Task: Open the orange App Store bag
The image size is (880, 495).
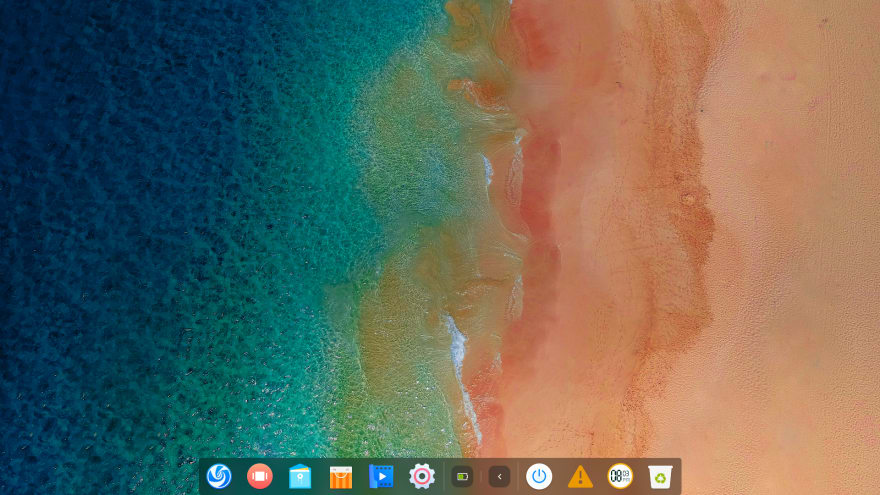Action: 341,477
